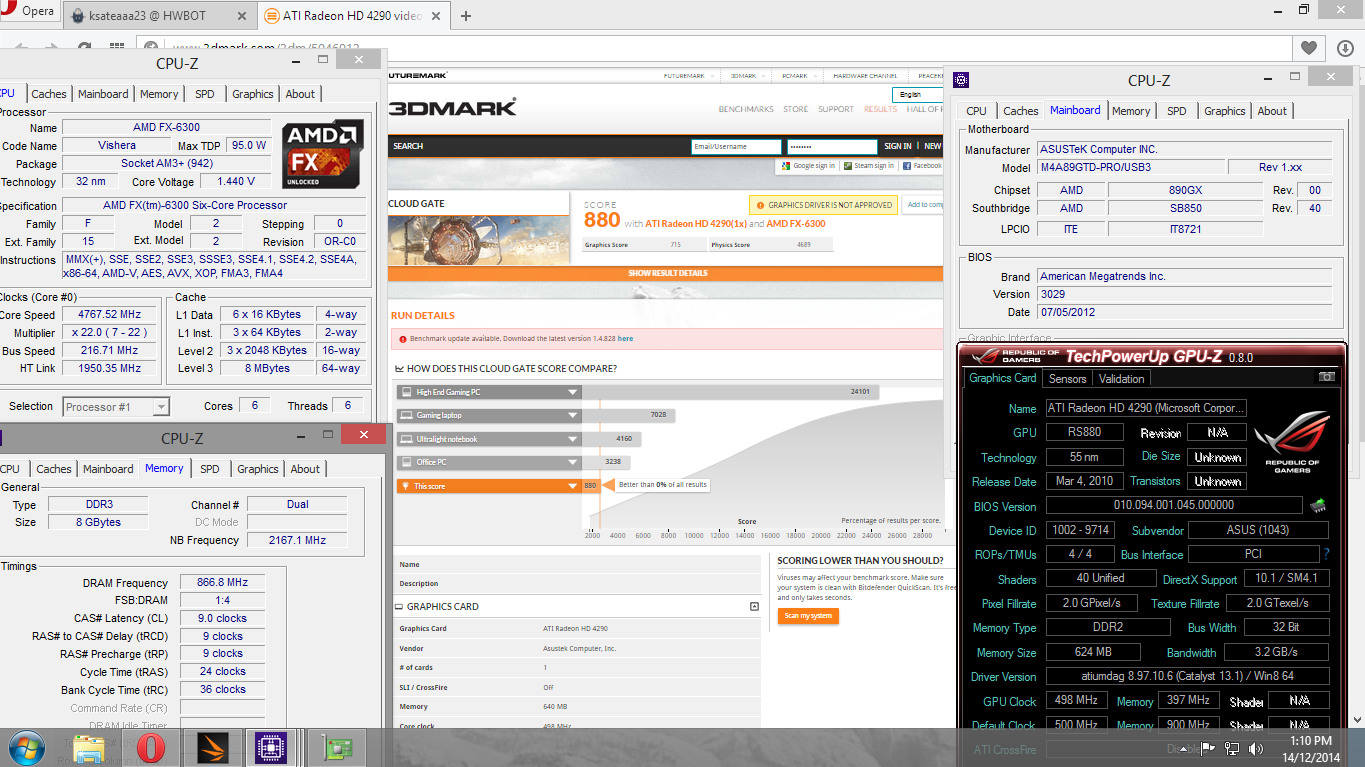The height and width of the screenshot is (767, 1365).
Task: Expand the Gaming laptop row
Action: (573, 415)
